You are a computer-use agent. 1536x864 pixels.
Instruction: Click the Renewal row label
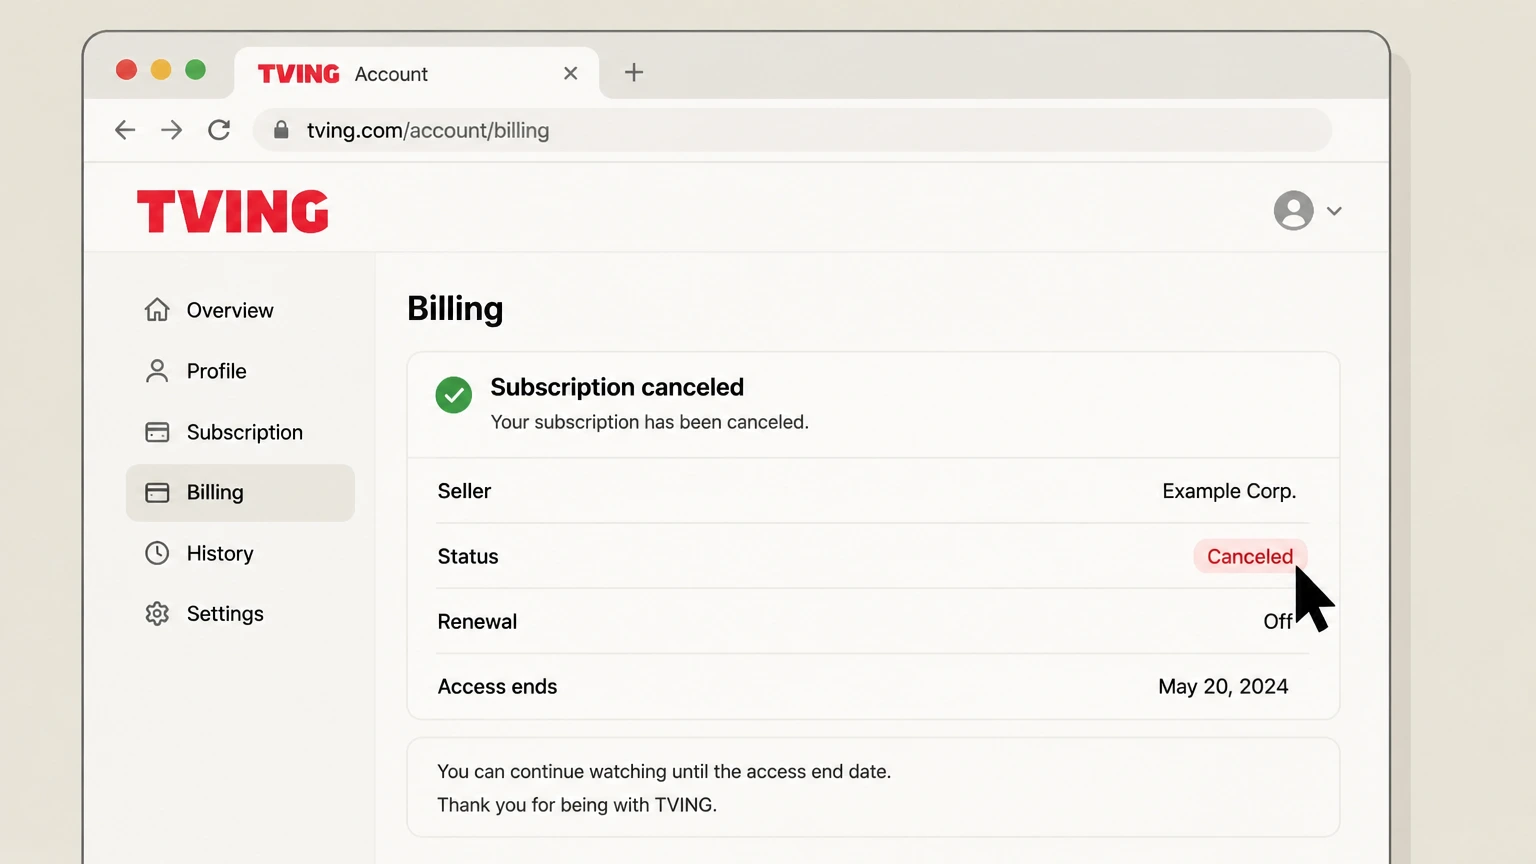coord(477,621)
